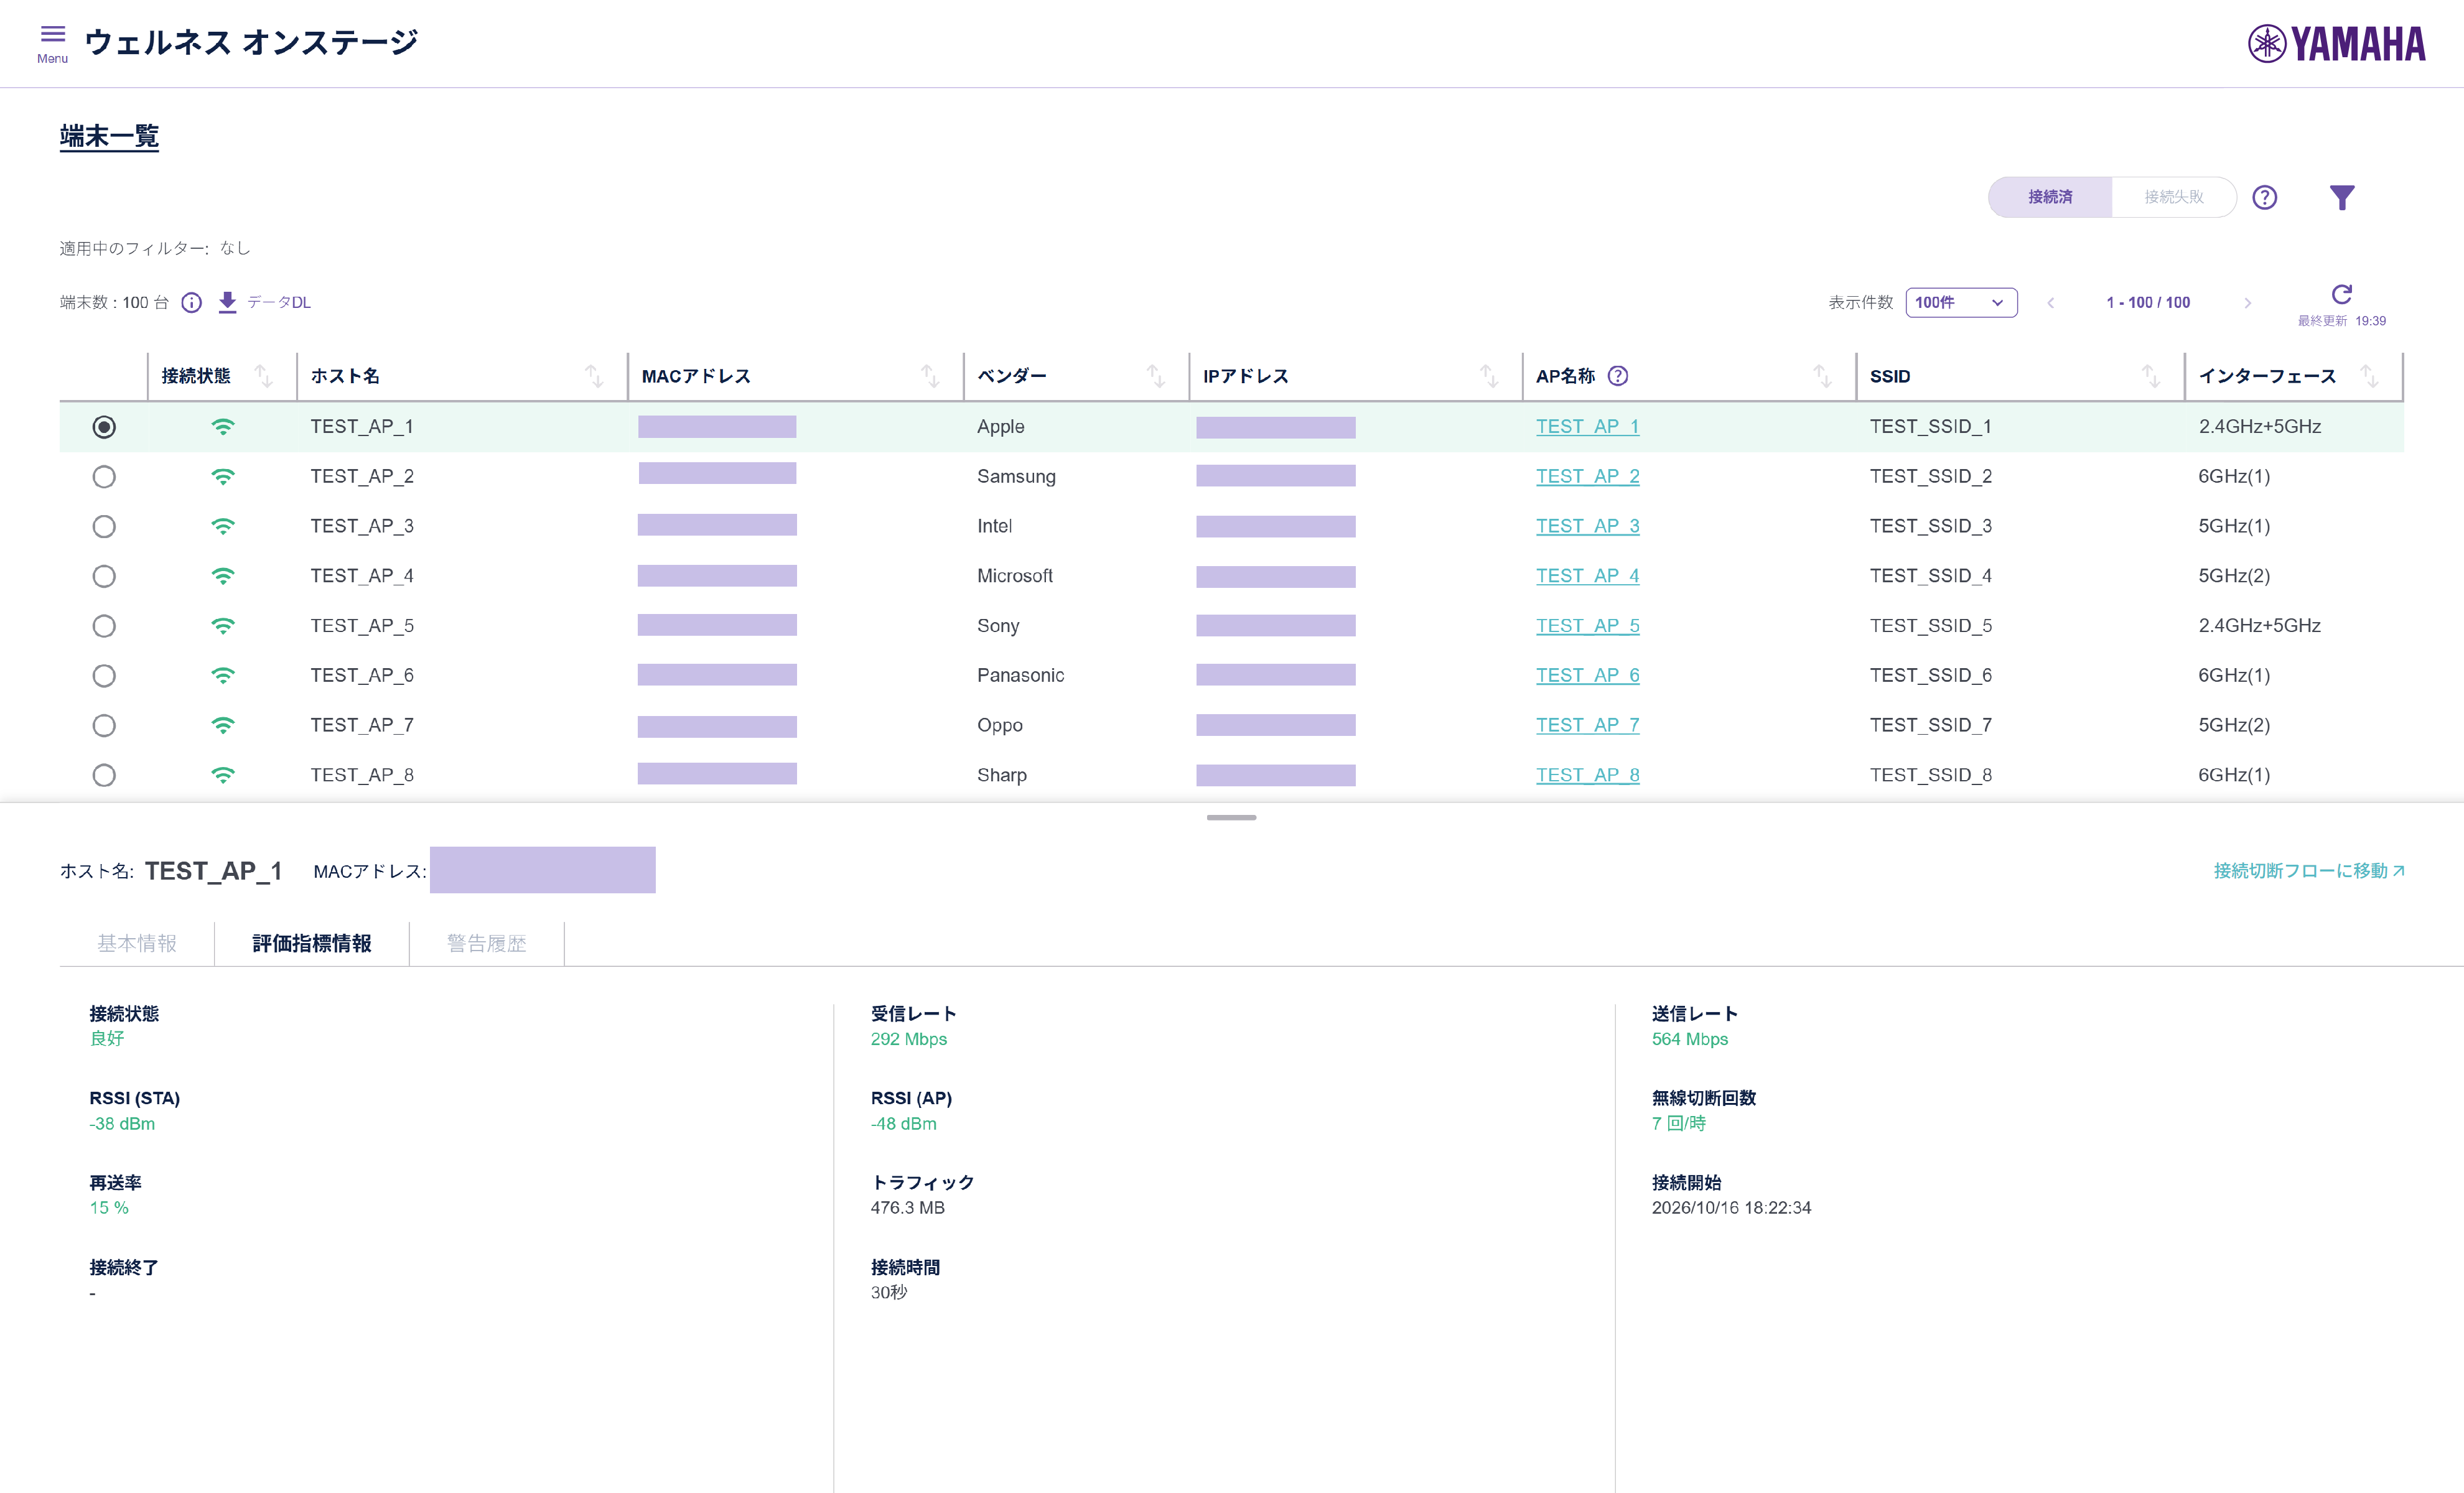Sort by SSID column arrows
The image size is (2464, 1493).
[x=2151, y=376]
